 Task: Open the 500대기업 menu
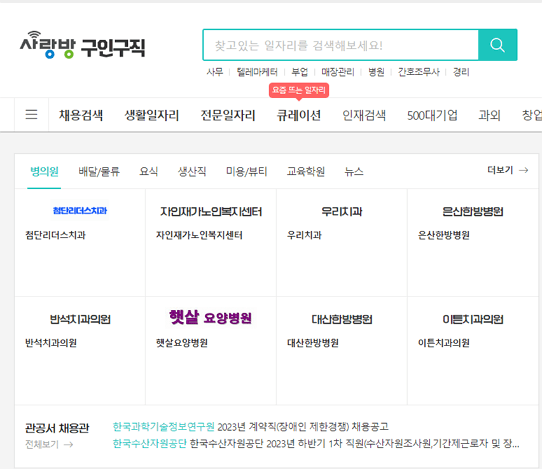click(432, 115)
